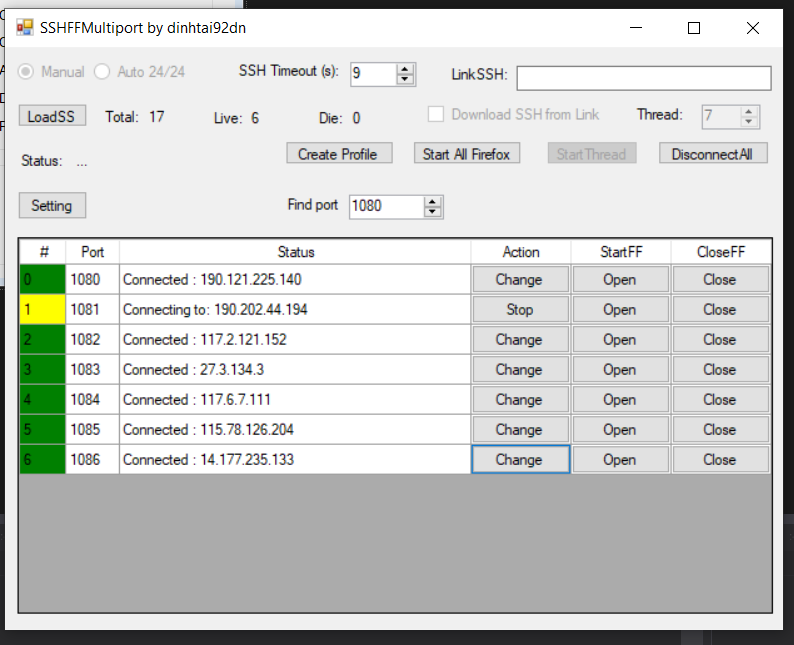Viewport: 794px width, 645px height.
Task: Click the Create Profile button
Action: coord(337,154)
